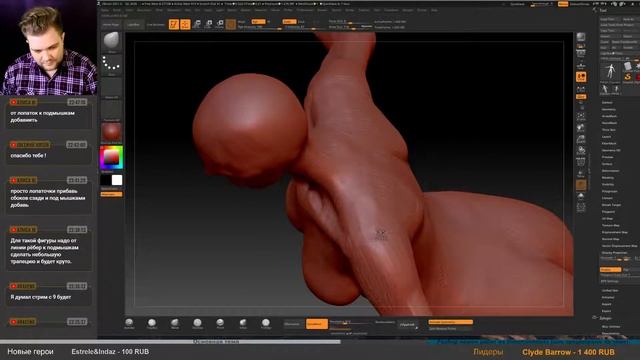Select the hPolish brush in bottom shelf
The height and width of the screenshot is (360, 640).
coord(266,323)
